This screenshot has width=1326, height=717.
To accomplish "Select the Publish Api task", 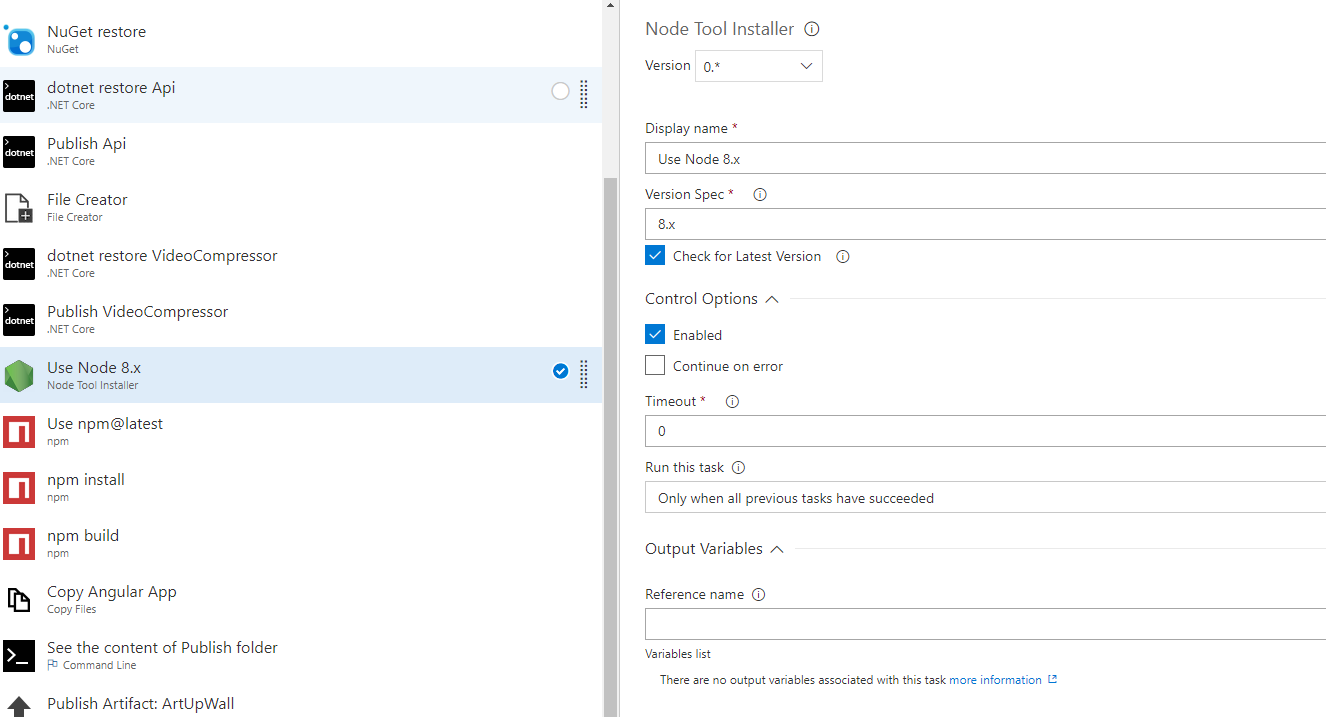I will tap(301, 151).
